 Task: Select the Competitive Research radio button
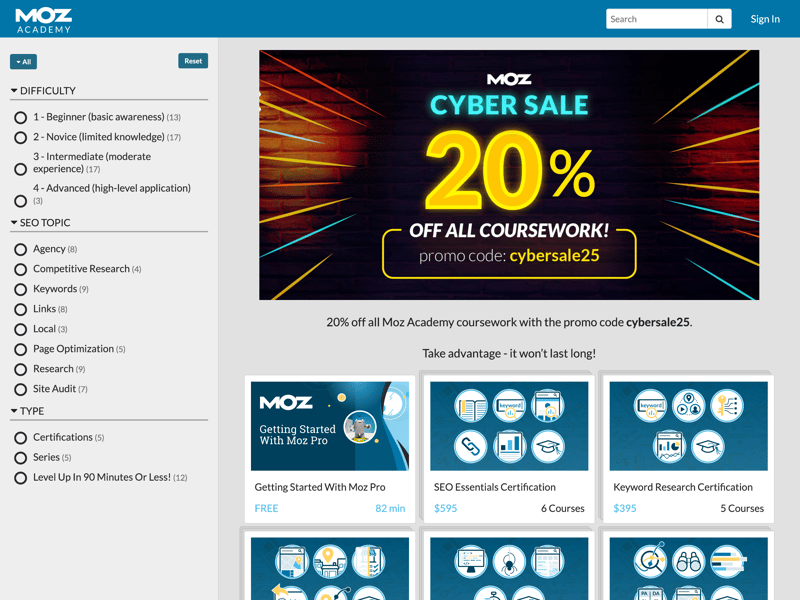20,269
